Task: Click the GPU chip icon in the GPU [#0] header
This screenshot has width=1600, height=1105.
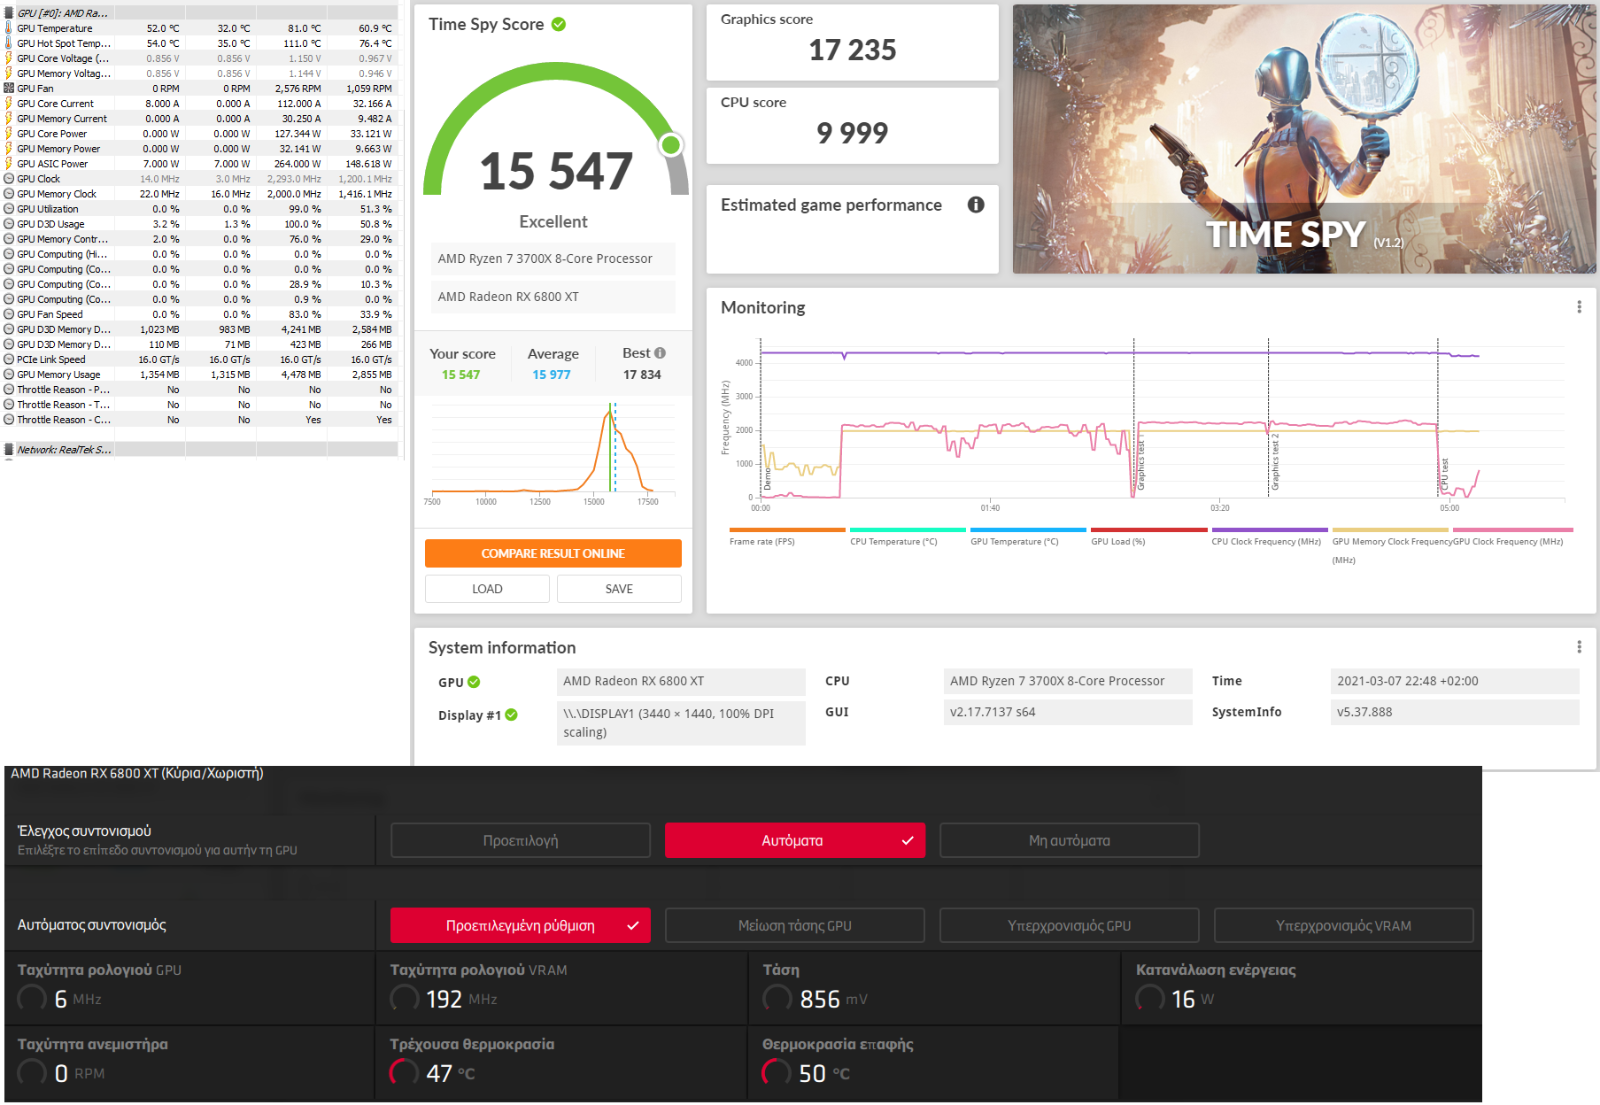Action: 9,13
